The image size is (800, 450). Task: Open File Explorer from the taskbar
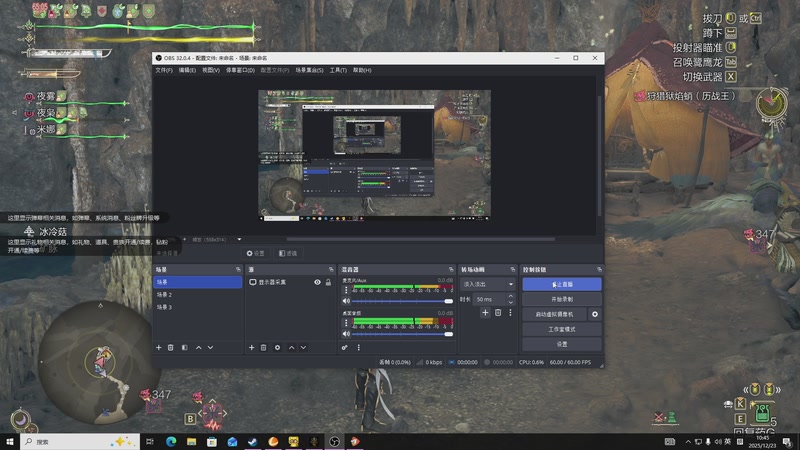191,441
